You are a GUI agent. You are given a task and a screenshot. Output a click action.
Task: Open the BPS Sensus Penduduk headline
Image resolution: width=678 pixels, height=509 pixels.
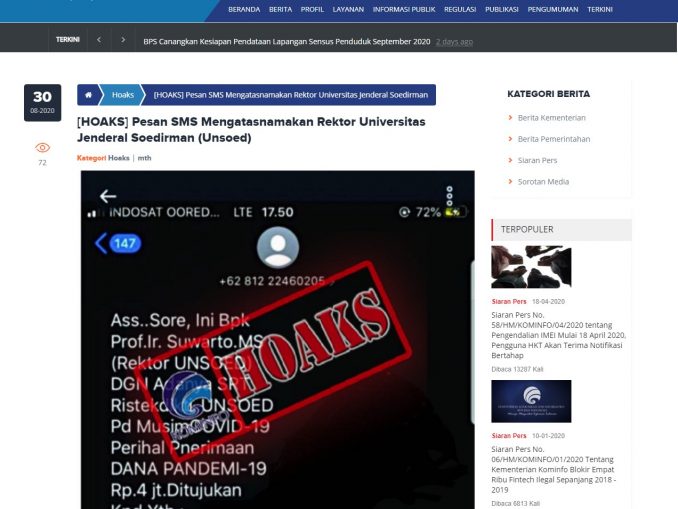coord(287,42)
